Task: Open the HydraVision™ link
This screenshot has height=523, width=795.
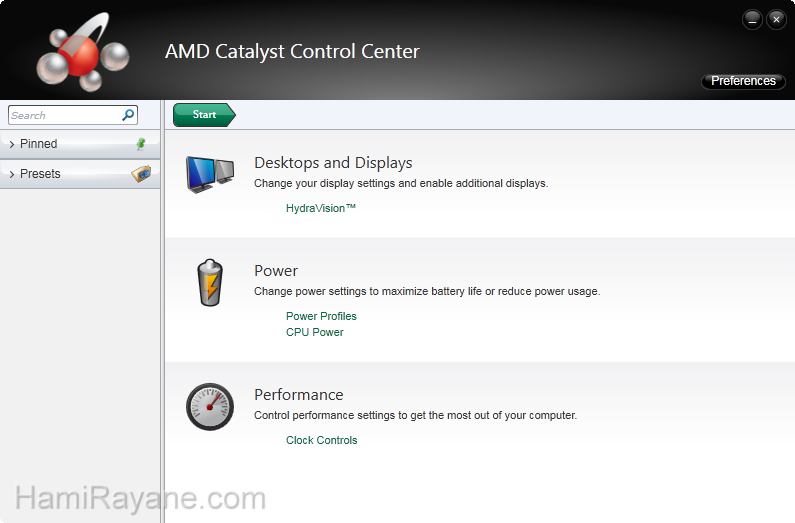Action: point(321,208)
